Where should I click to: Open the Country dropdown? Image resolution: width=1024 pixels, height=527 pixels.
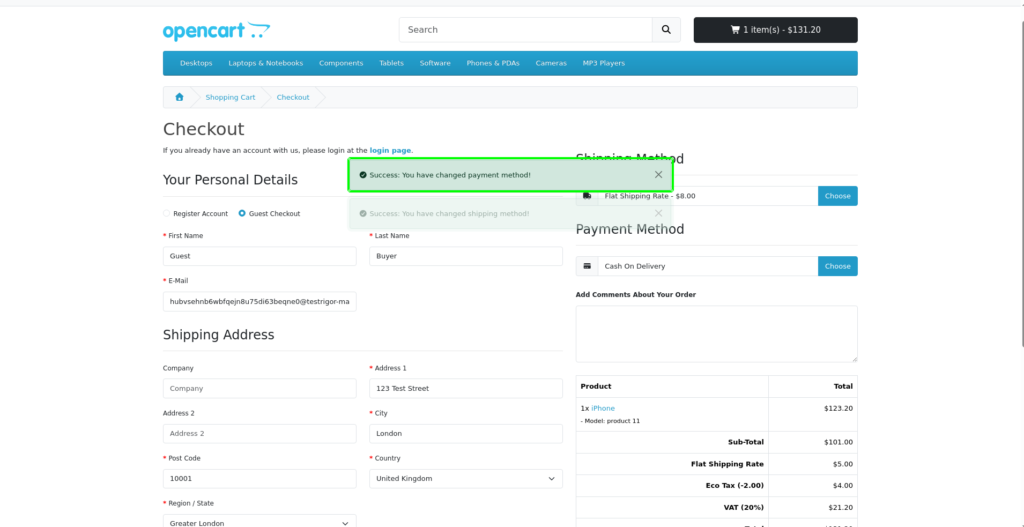click(466, 479)
